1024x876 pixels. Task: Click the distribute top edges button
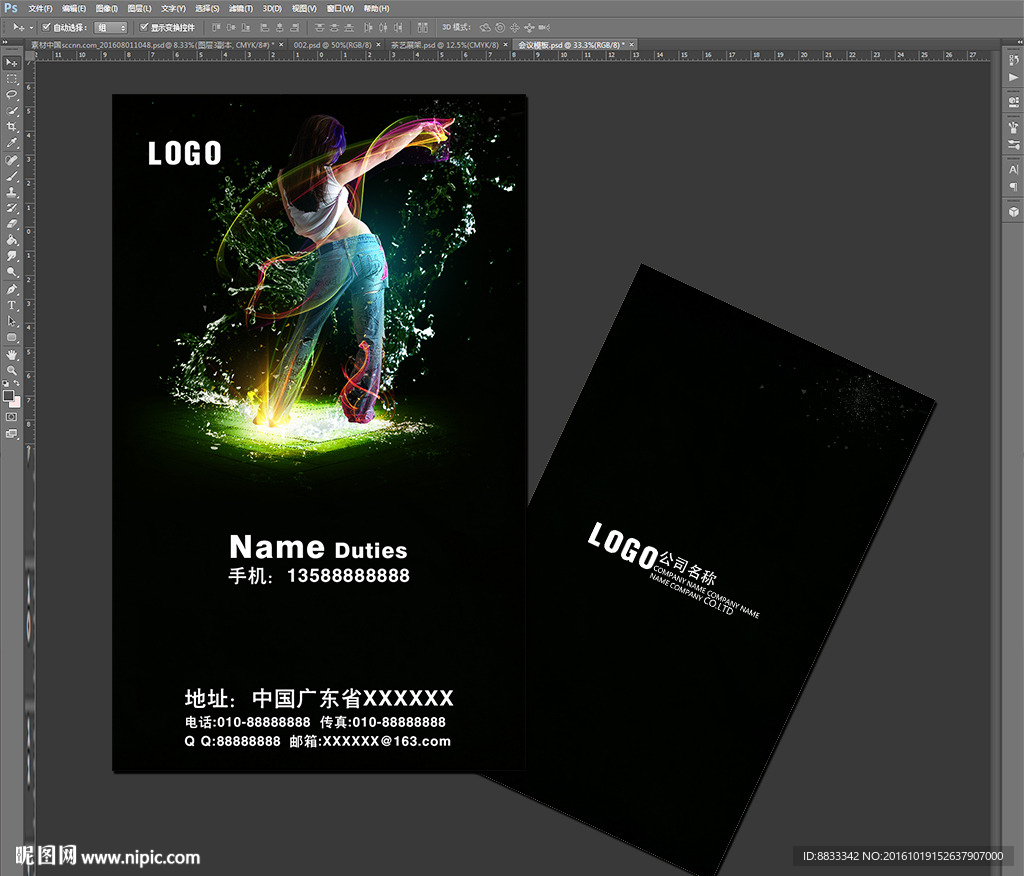point(319,27)
